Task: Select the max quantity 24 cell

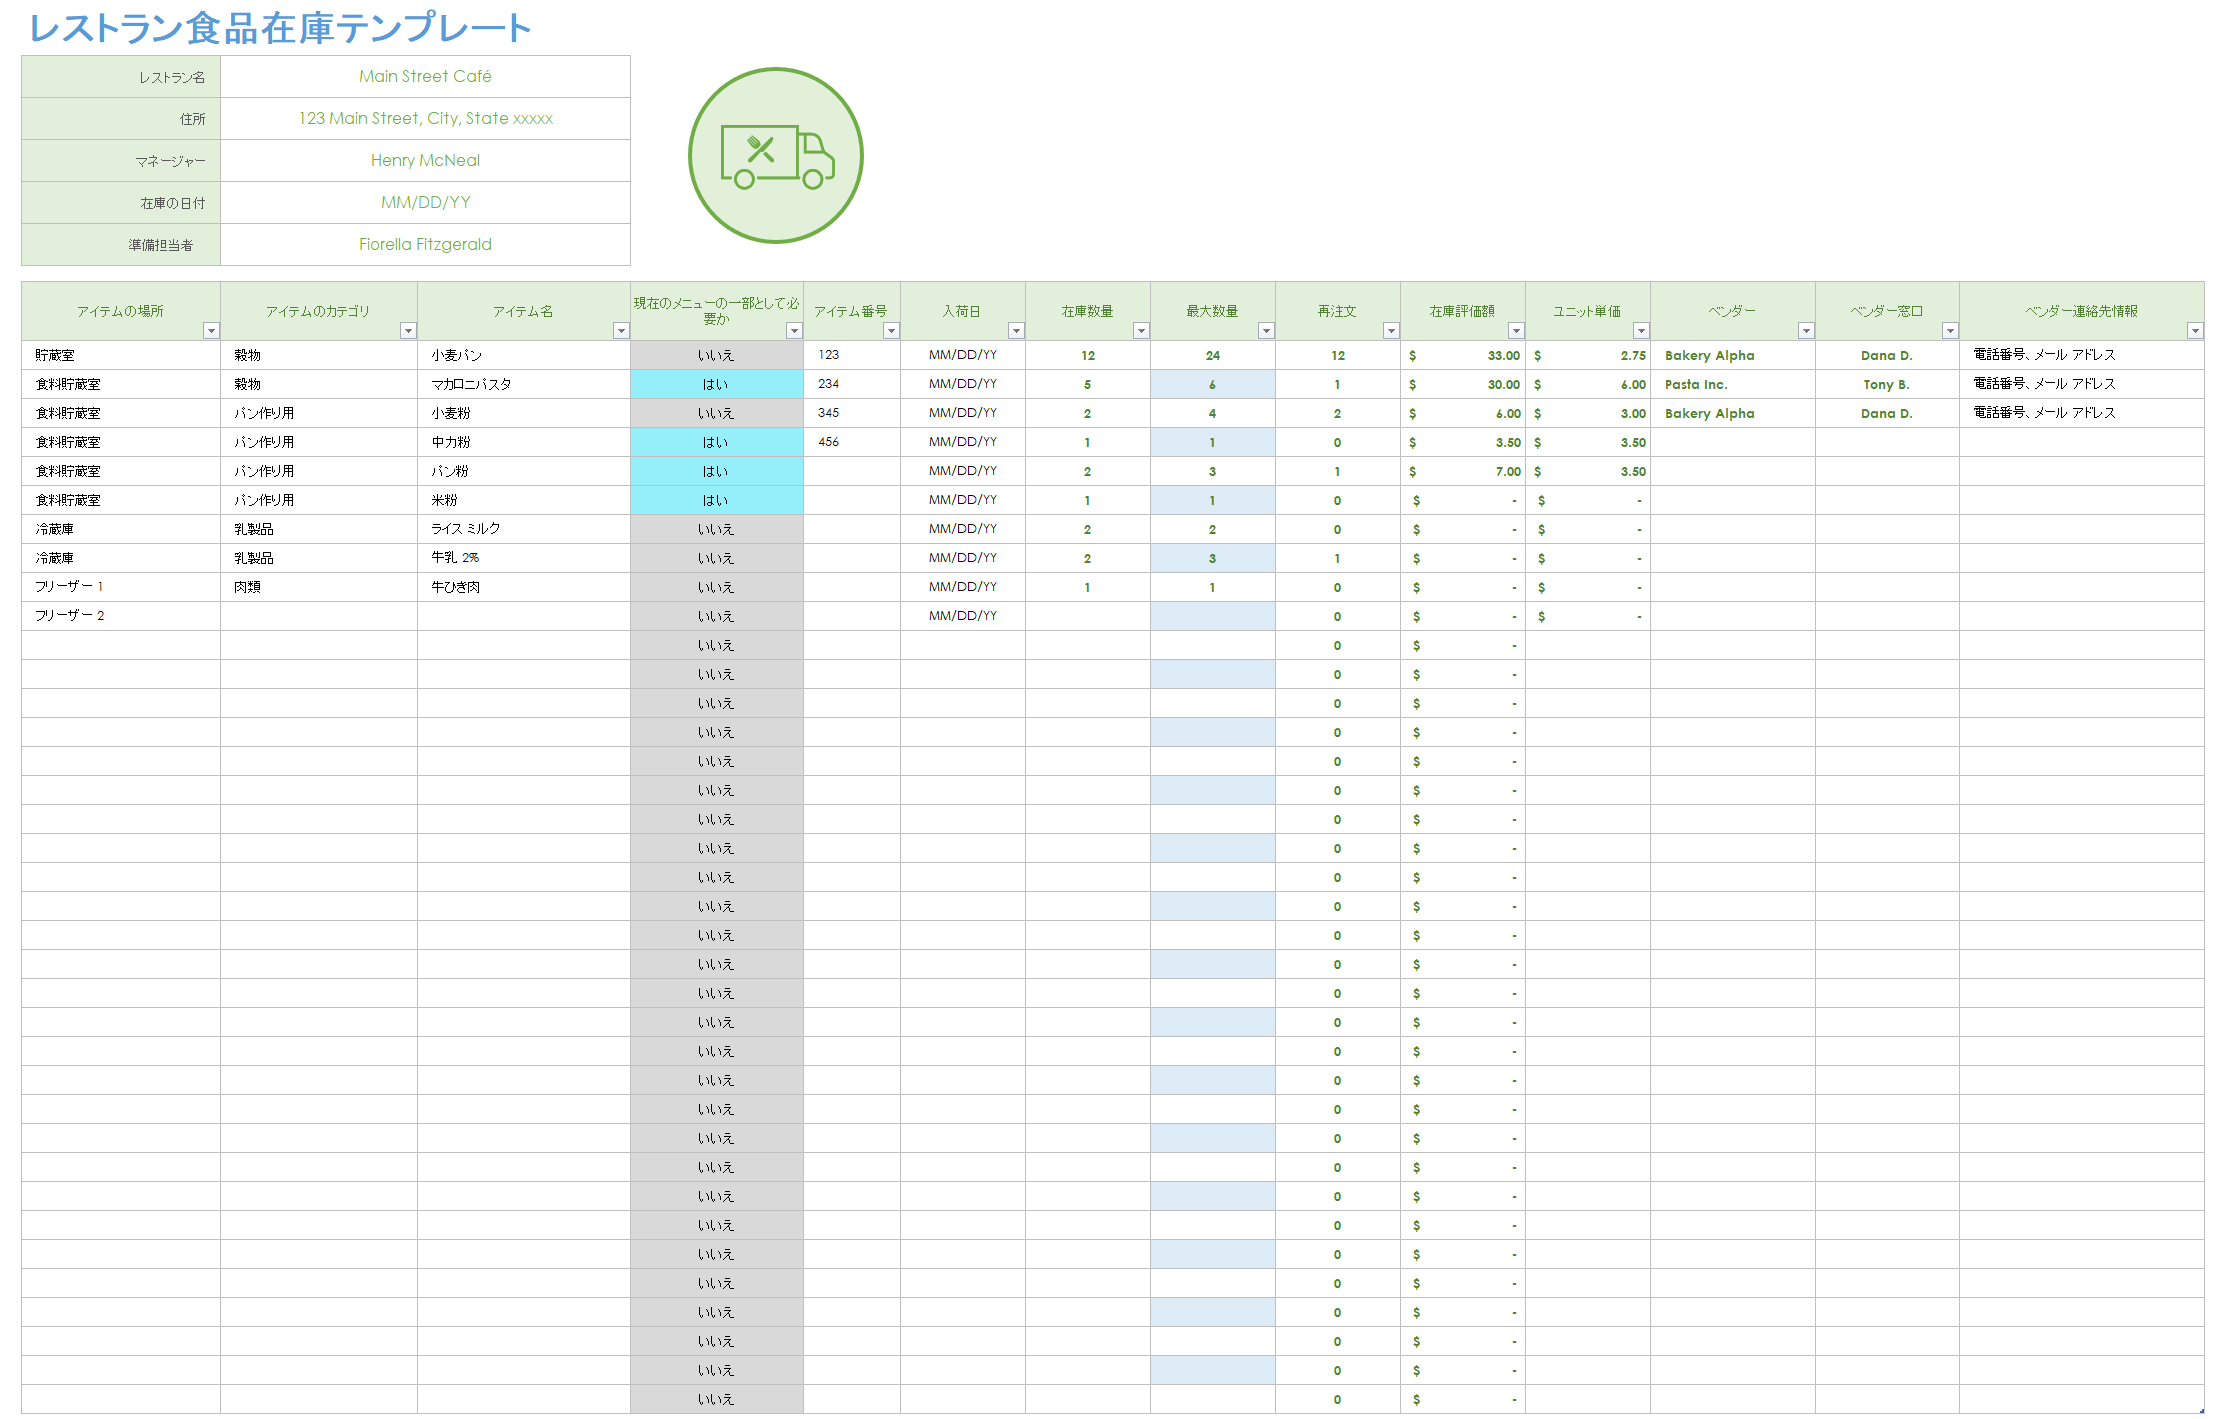Action: [x=1213, y=355]
